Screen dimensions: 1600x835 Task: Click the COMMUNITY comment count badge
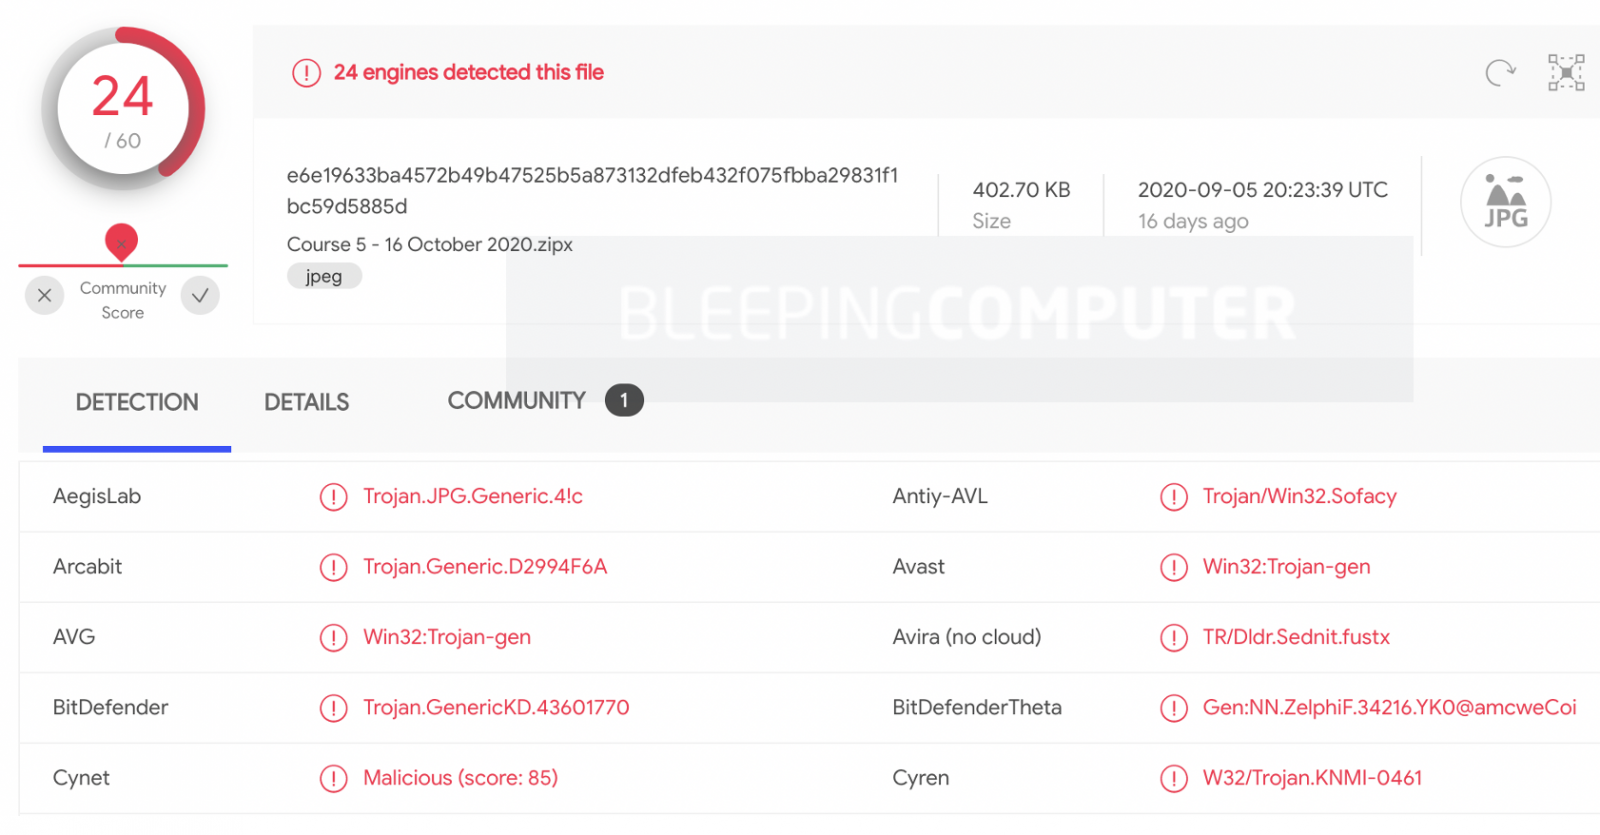pyautogui.click(x=624, y=401)
